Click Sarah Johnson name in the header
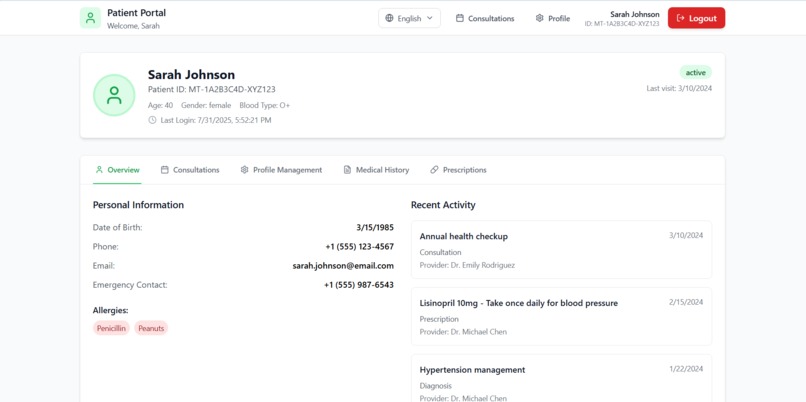The image size is (806, 402). click(635, 14)
